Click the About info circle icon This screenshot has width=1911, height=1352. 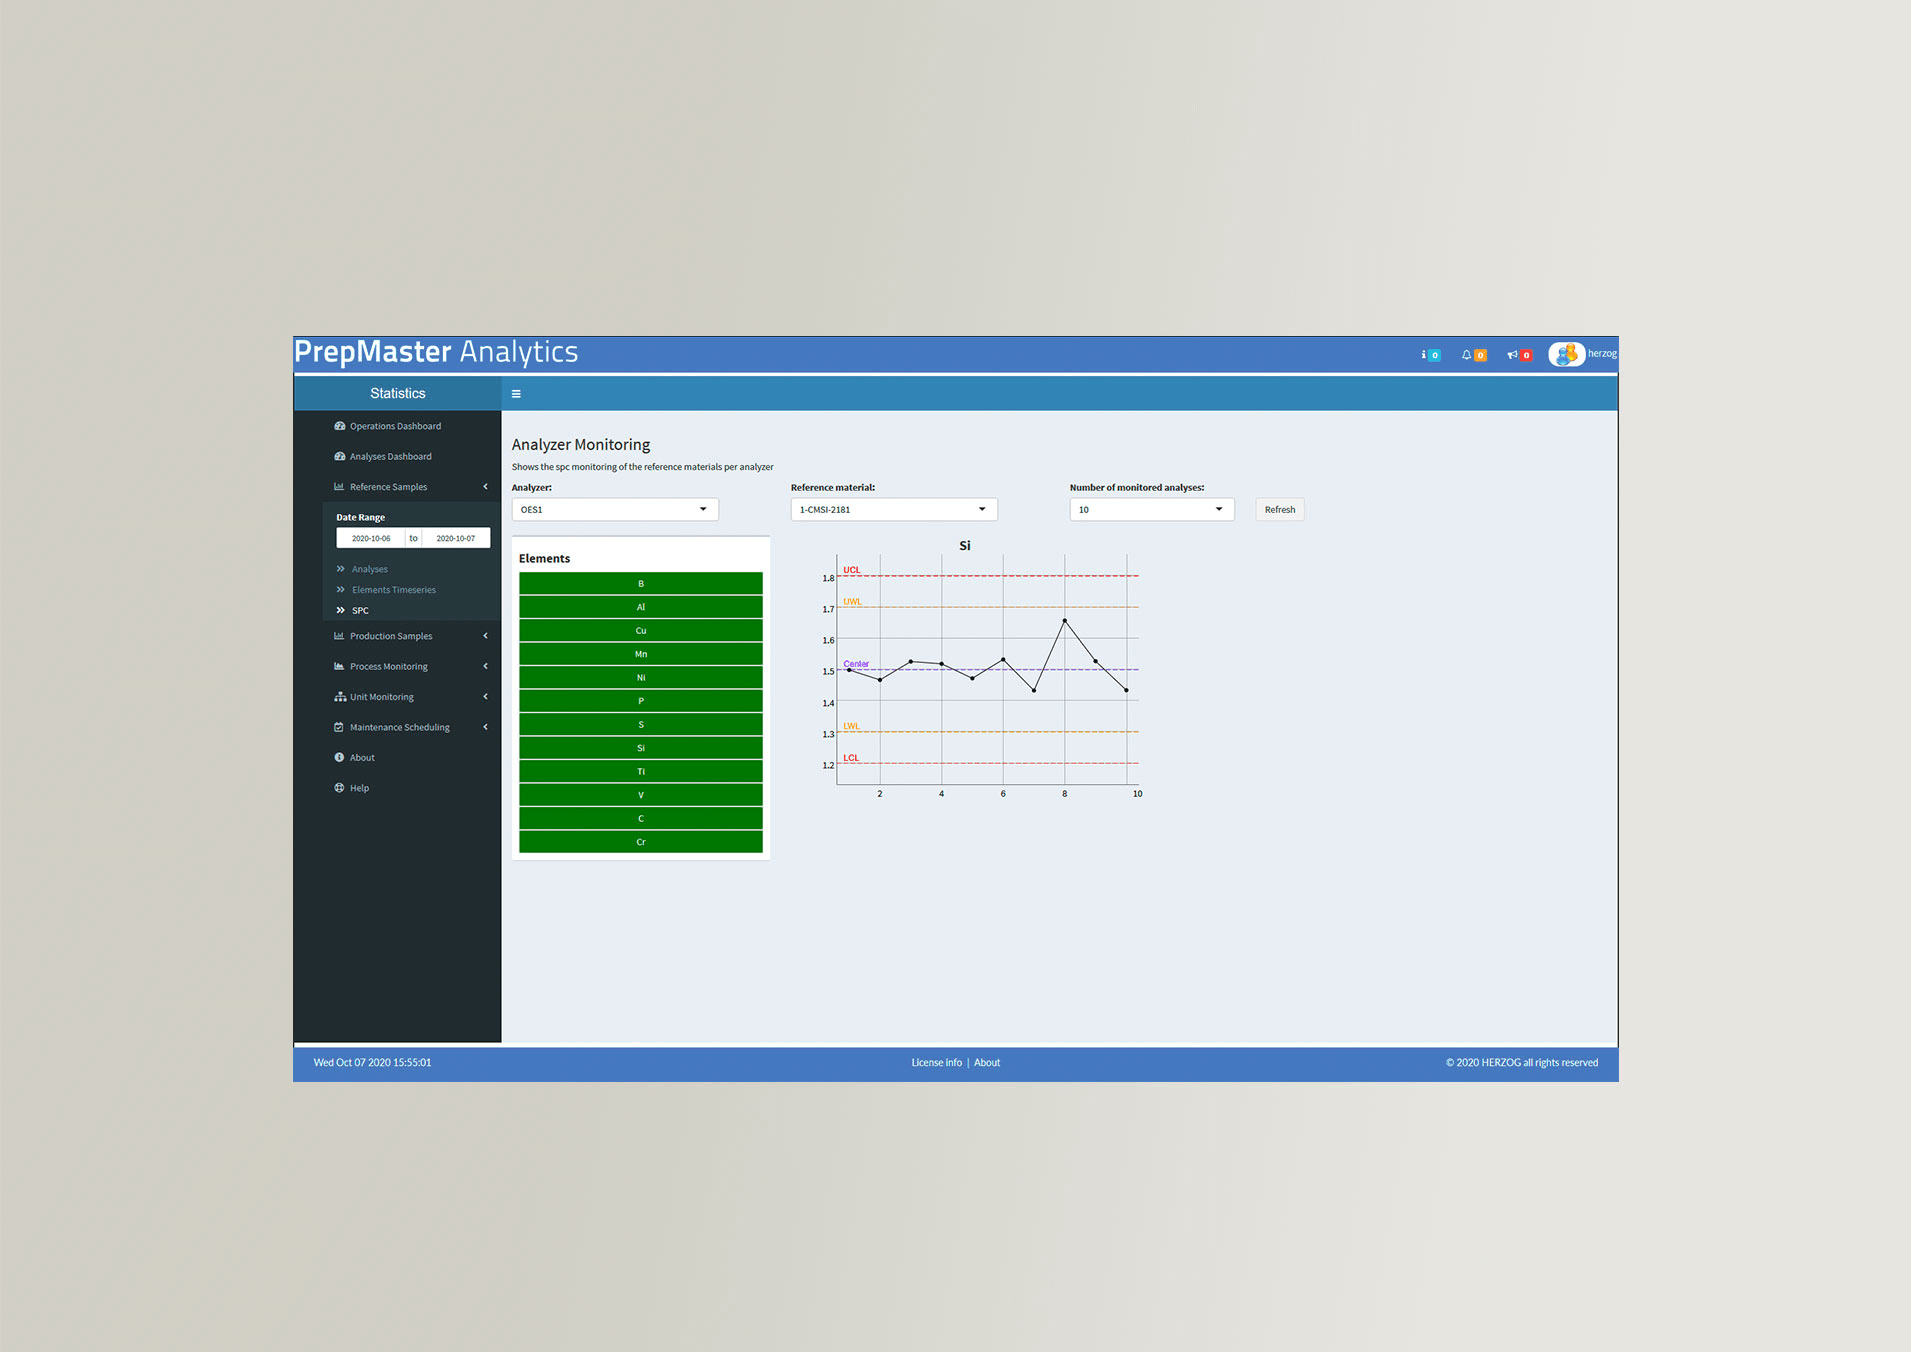339,757
